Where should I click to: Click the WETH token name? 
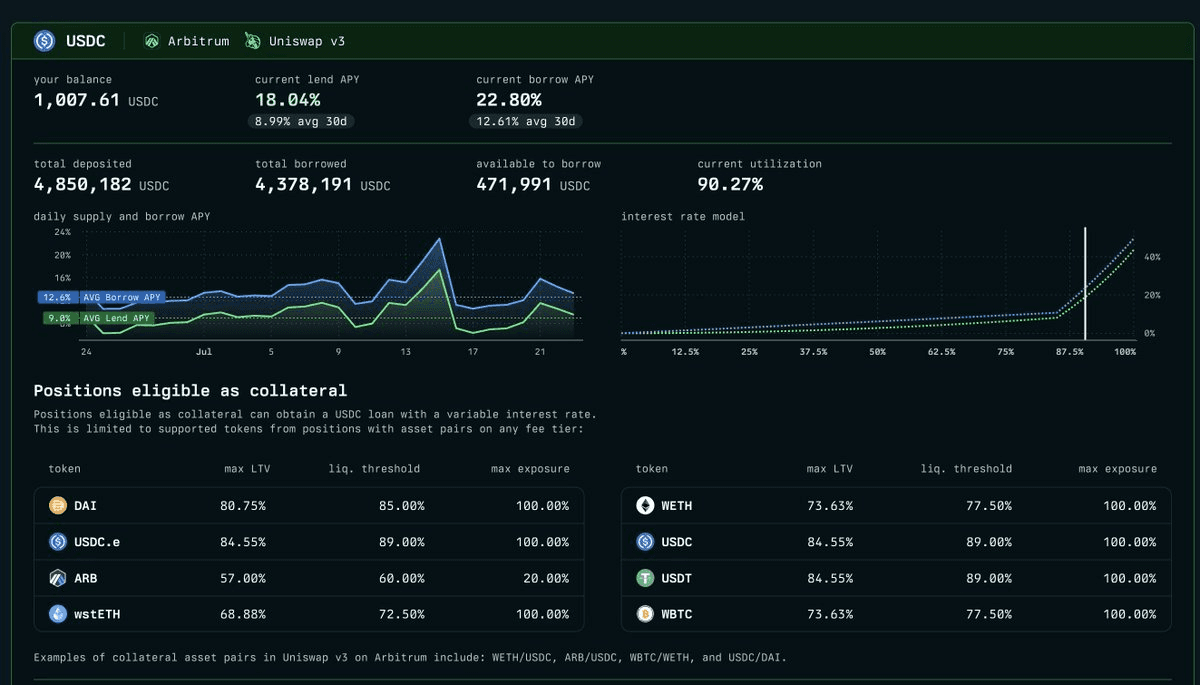[677, 506]
